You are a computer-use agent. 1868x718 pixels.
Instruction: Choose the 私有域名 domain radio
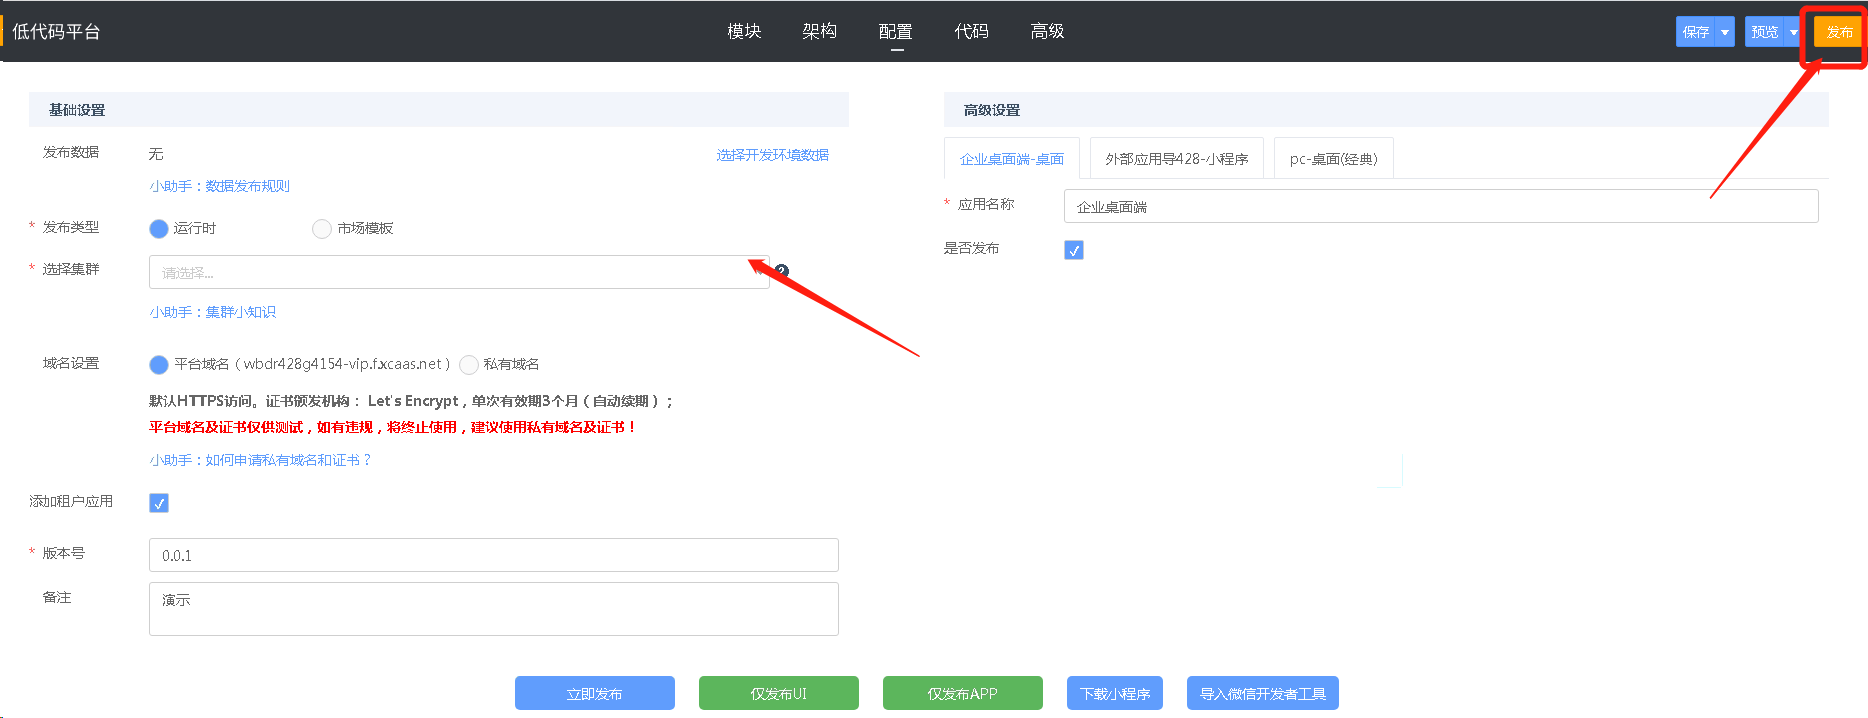pos(469,364)
